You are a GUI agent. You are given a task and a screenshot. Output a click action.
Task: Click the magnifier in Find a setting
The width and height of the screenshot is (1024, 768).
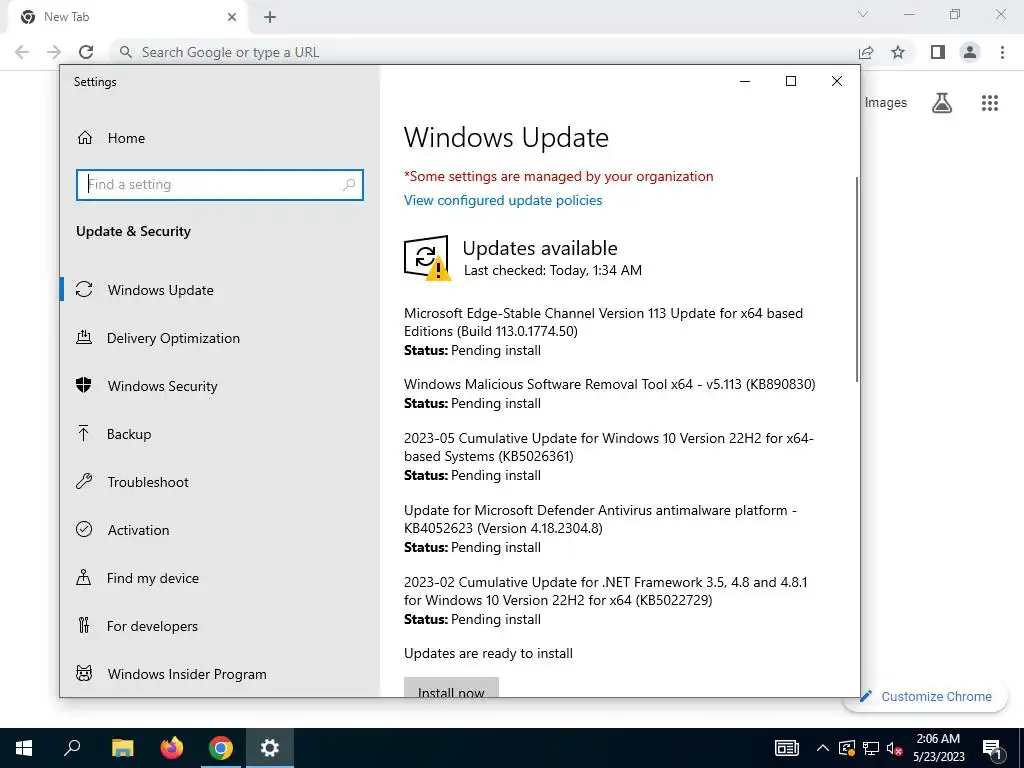click(349, 185)
